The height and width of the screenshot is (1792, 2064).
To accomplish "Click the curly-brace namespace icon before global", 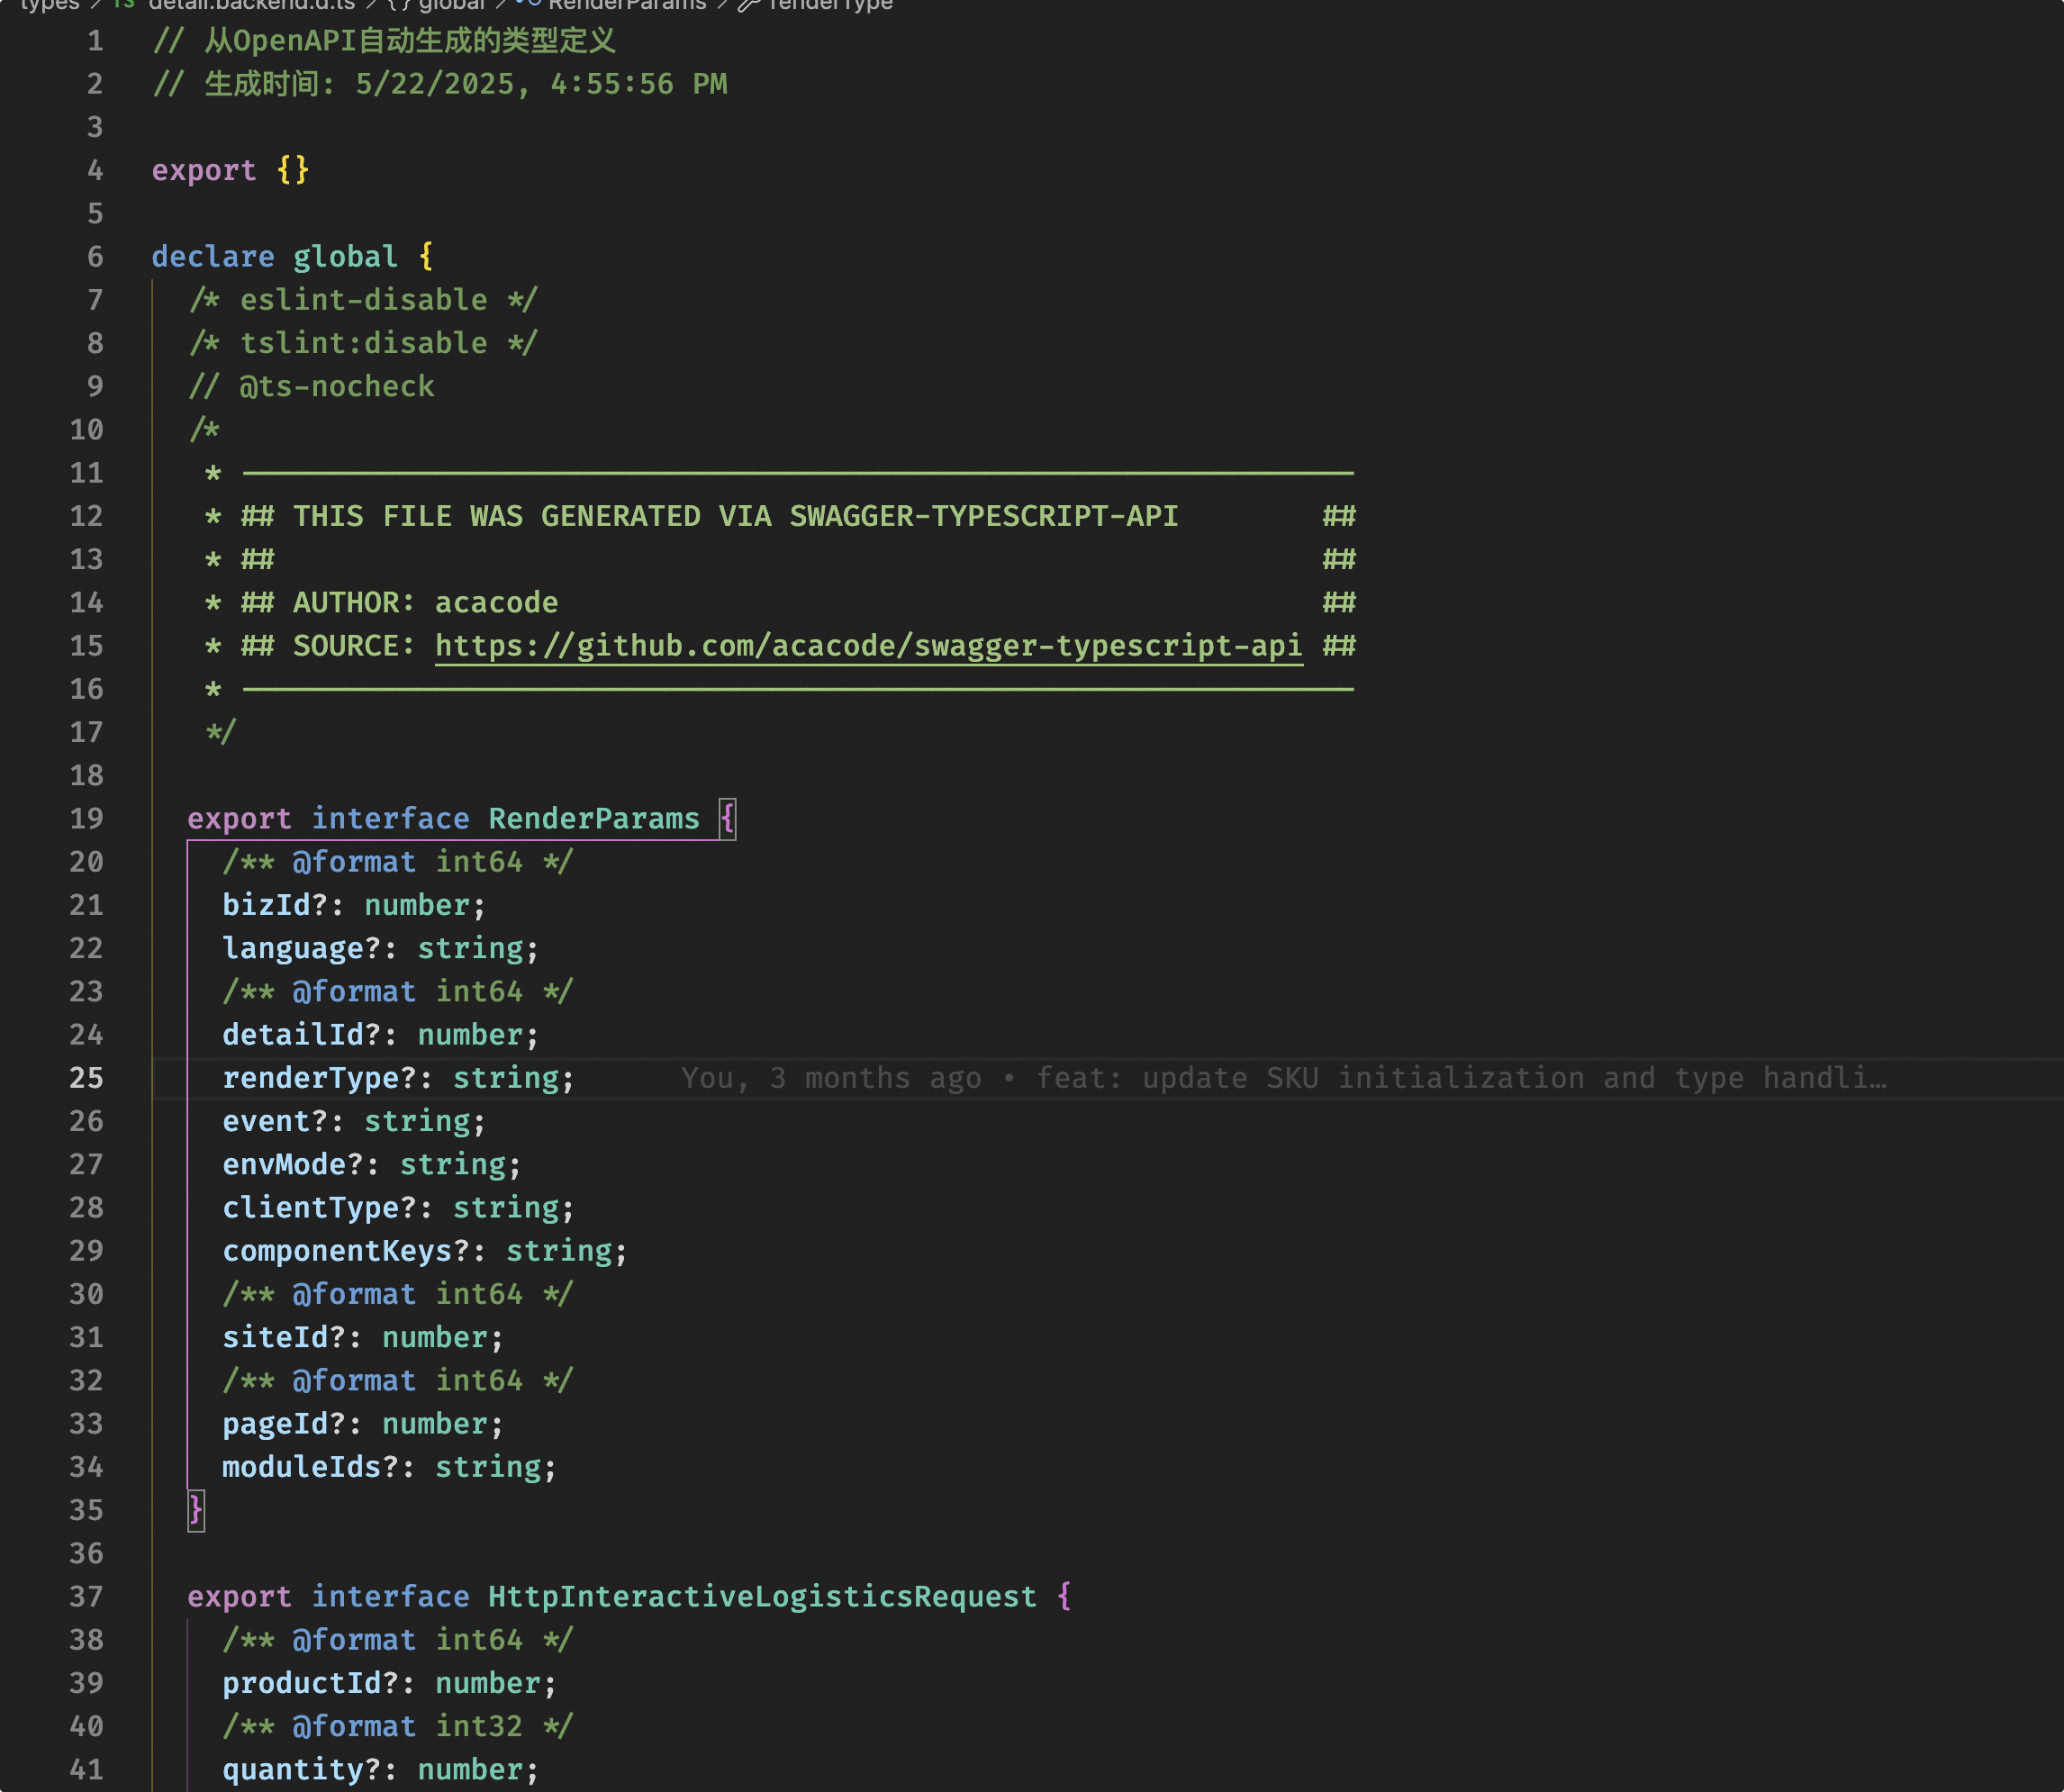I will 398,5.
